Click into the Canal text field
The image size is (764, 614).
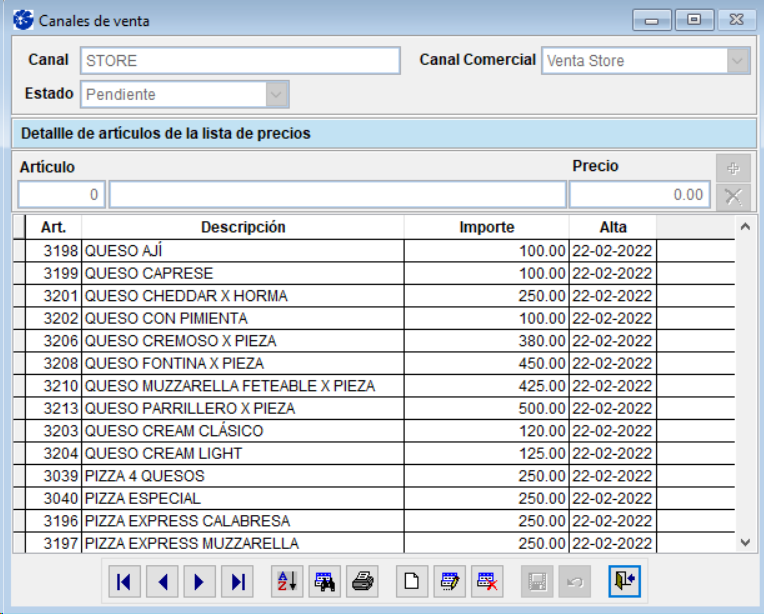coord(240,61)
